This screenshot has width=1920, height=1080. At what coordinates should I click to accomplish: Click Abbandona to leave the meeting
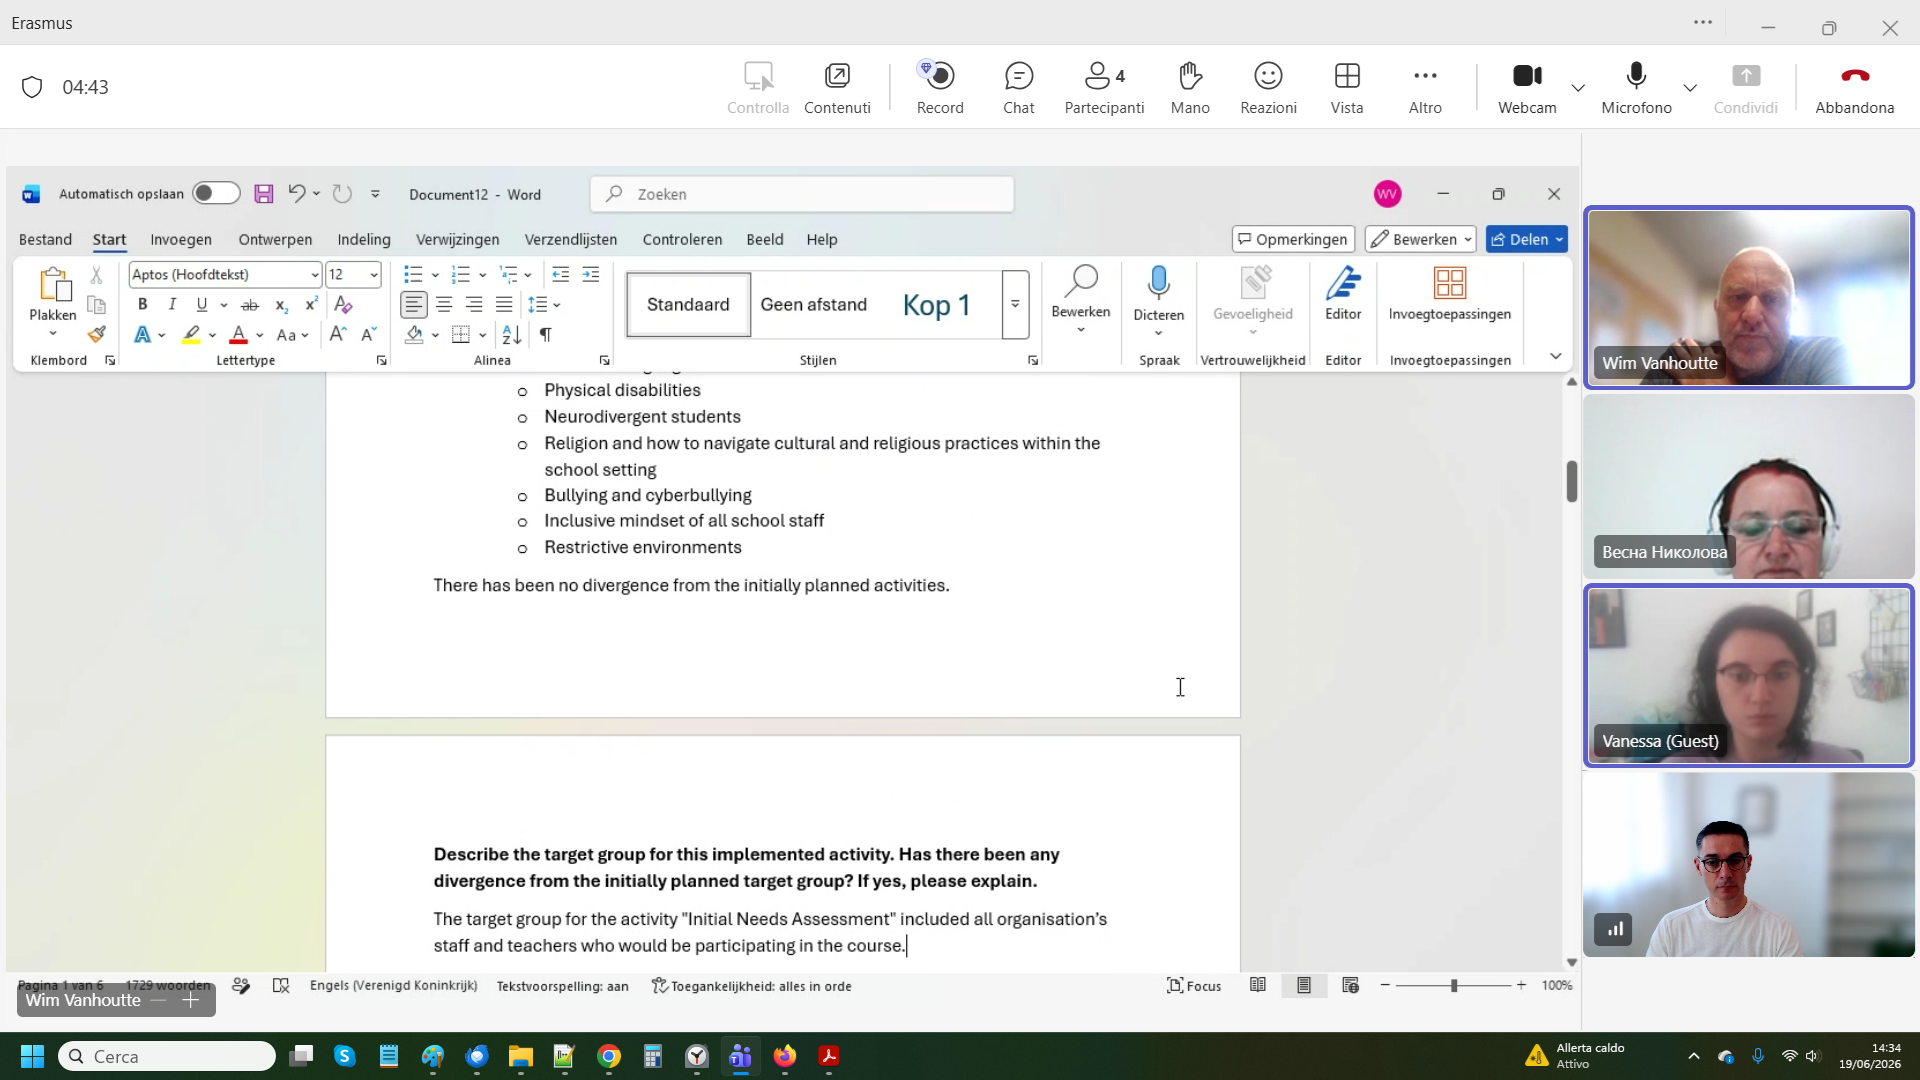1854,87
